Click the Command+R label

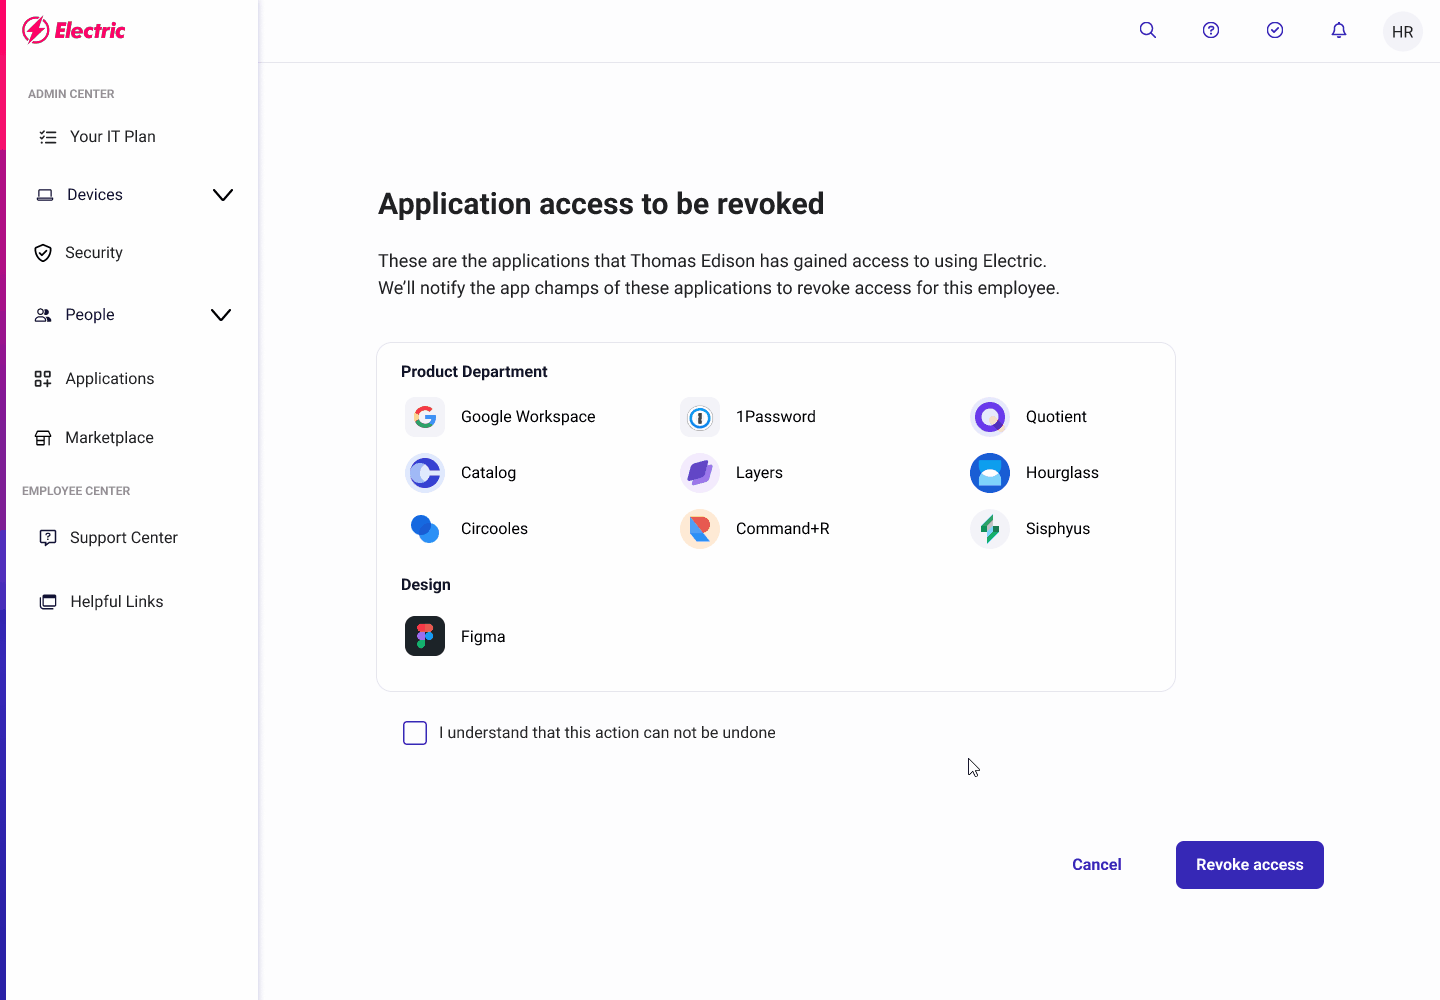click(783, 529)
